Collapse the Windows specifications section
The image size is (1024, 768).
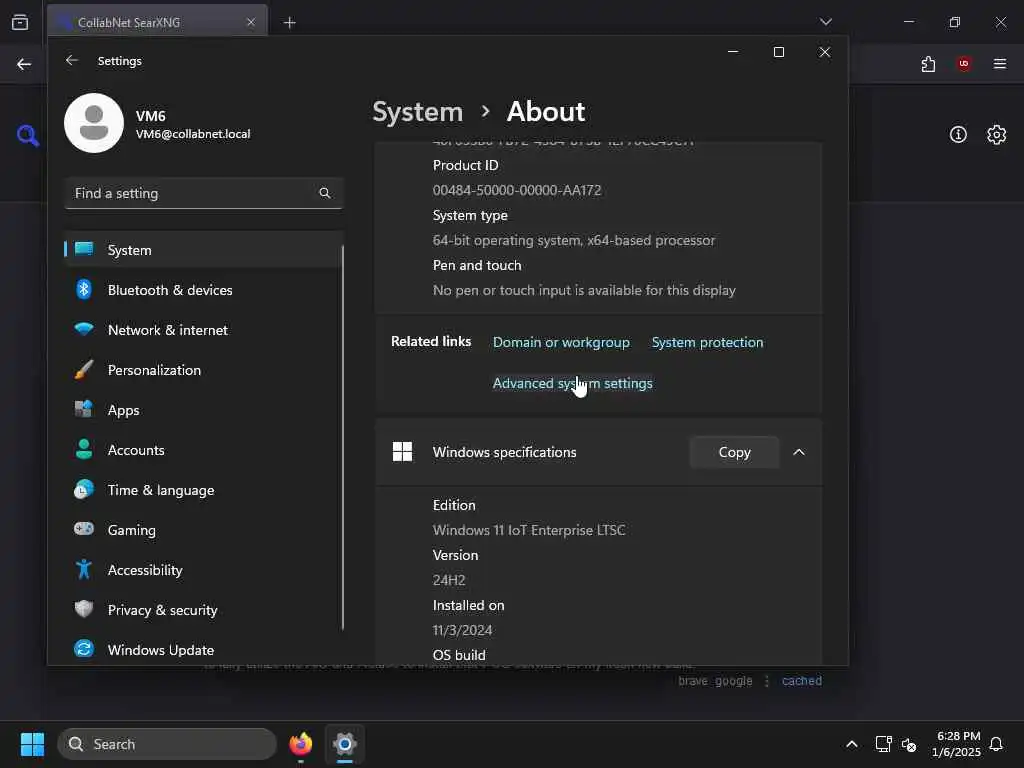(799, 452)
